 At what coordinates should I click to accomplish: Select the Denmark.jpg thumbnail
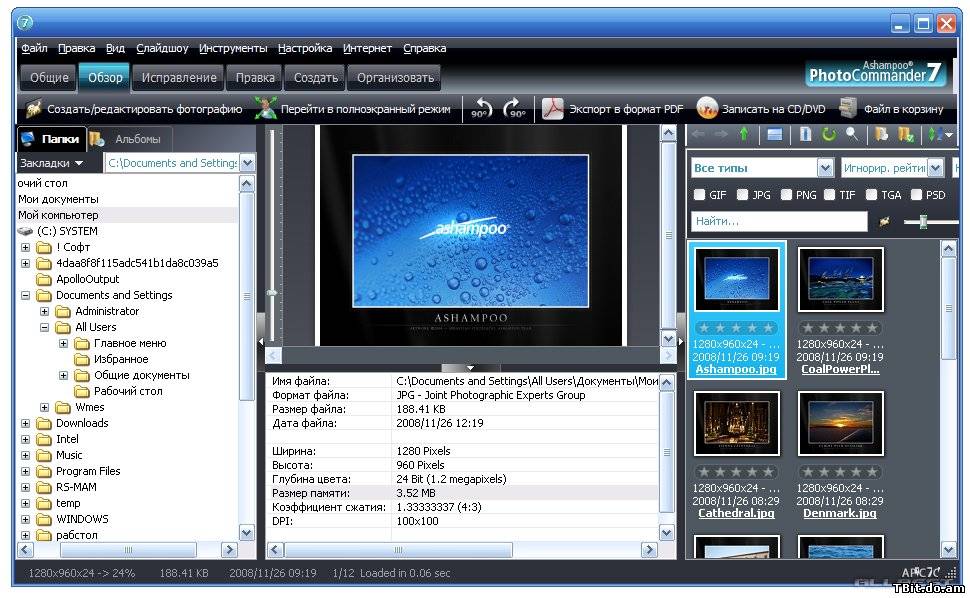pyautogui.click(x=841, y=423)
